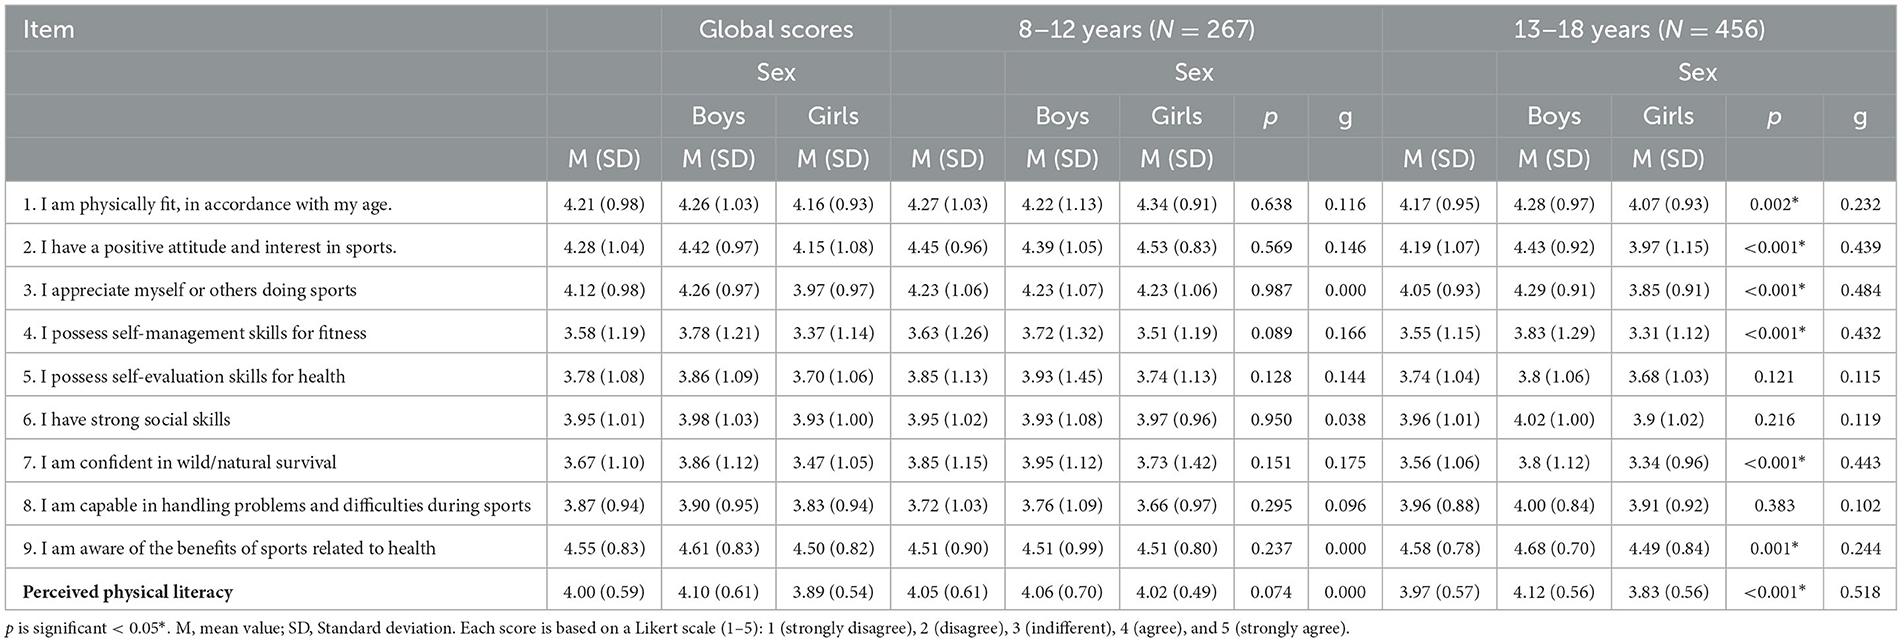
Task: Click "0.439" effect size in item 2 row
Action: (x=1860, y=247)
